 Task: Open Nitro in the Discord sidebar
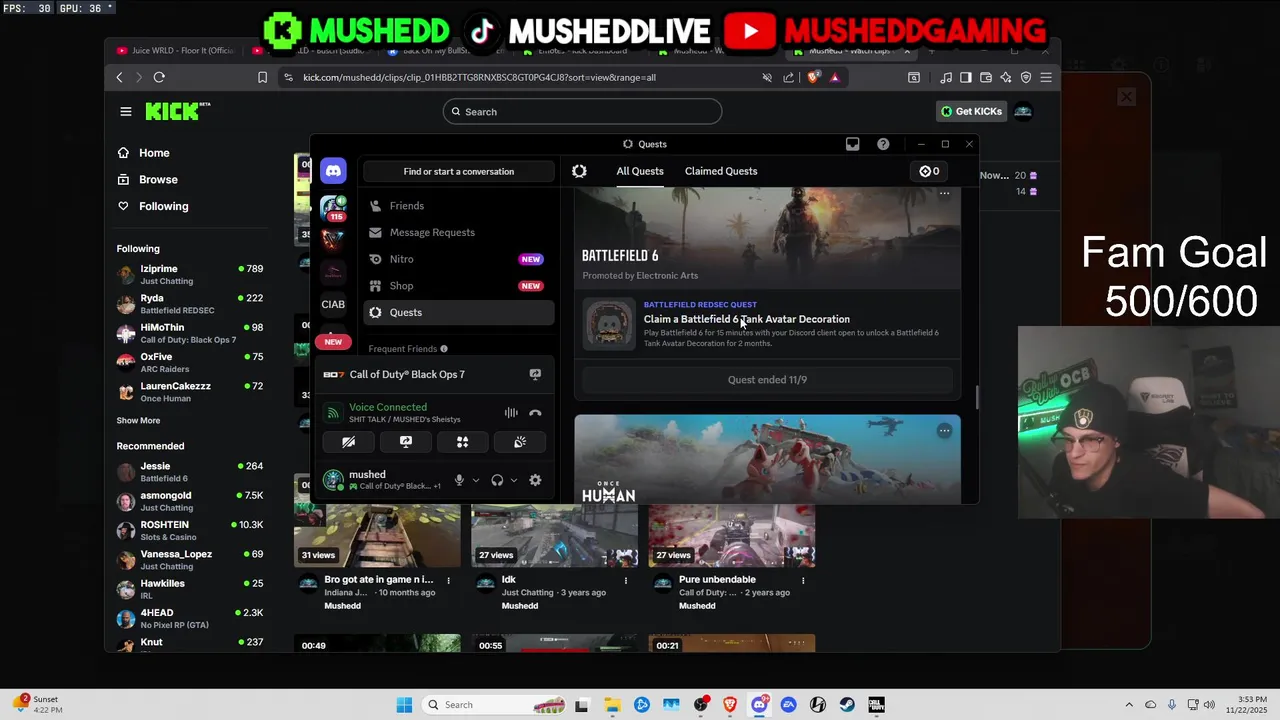(459, 259)
